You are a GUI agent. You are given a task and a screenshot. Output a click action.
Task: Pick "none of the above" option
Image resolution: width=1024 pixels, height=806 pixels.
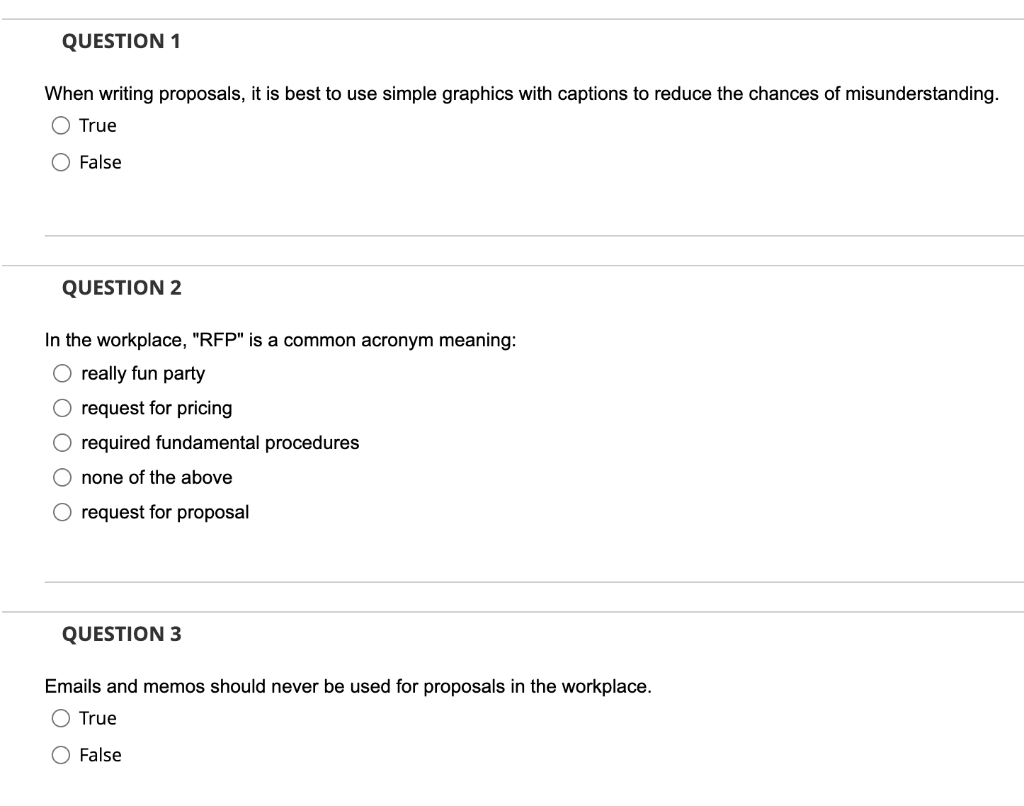61,477
